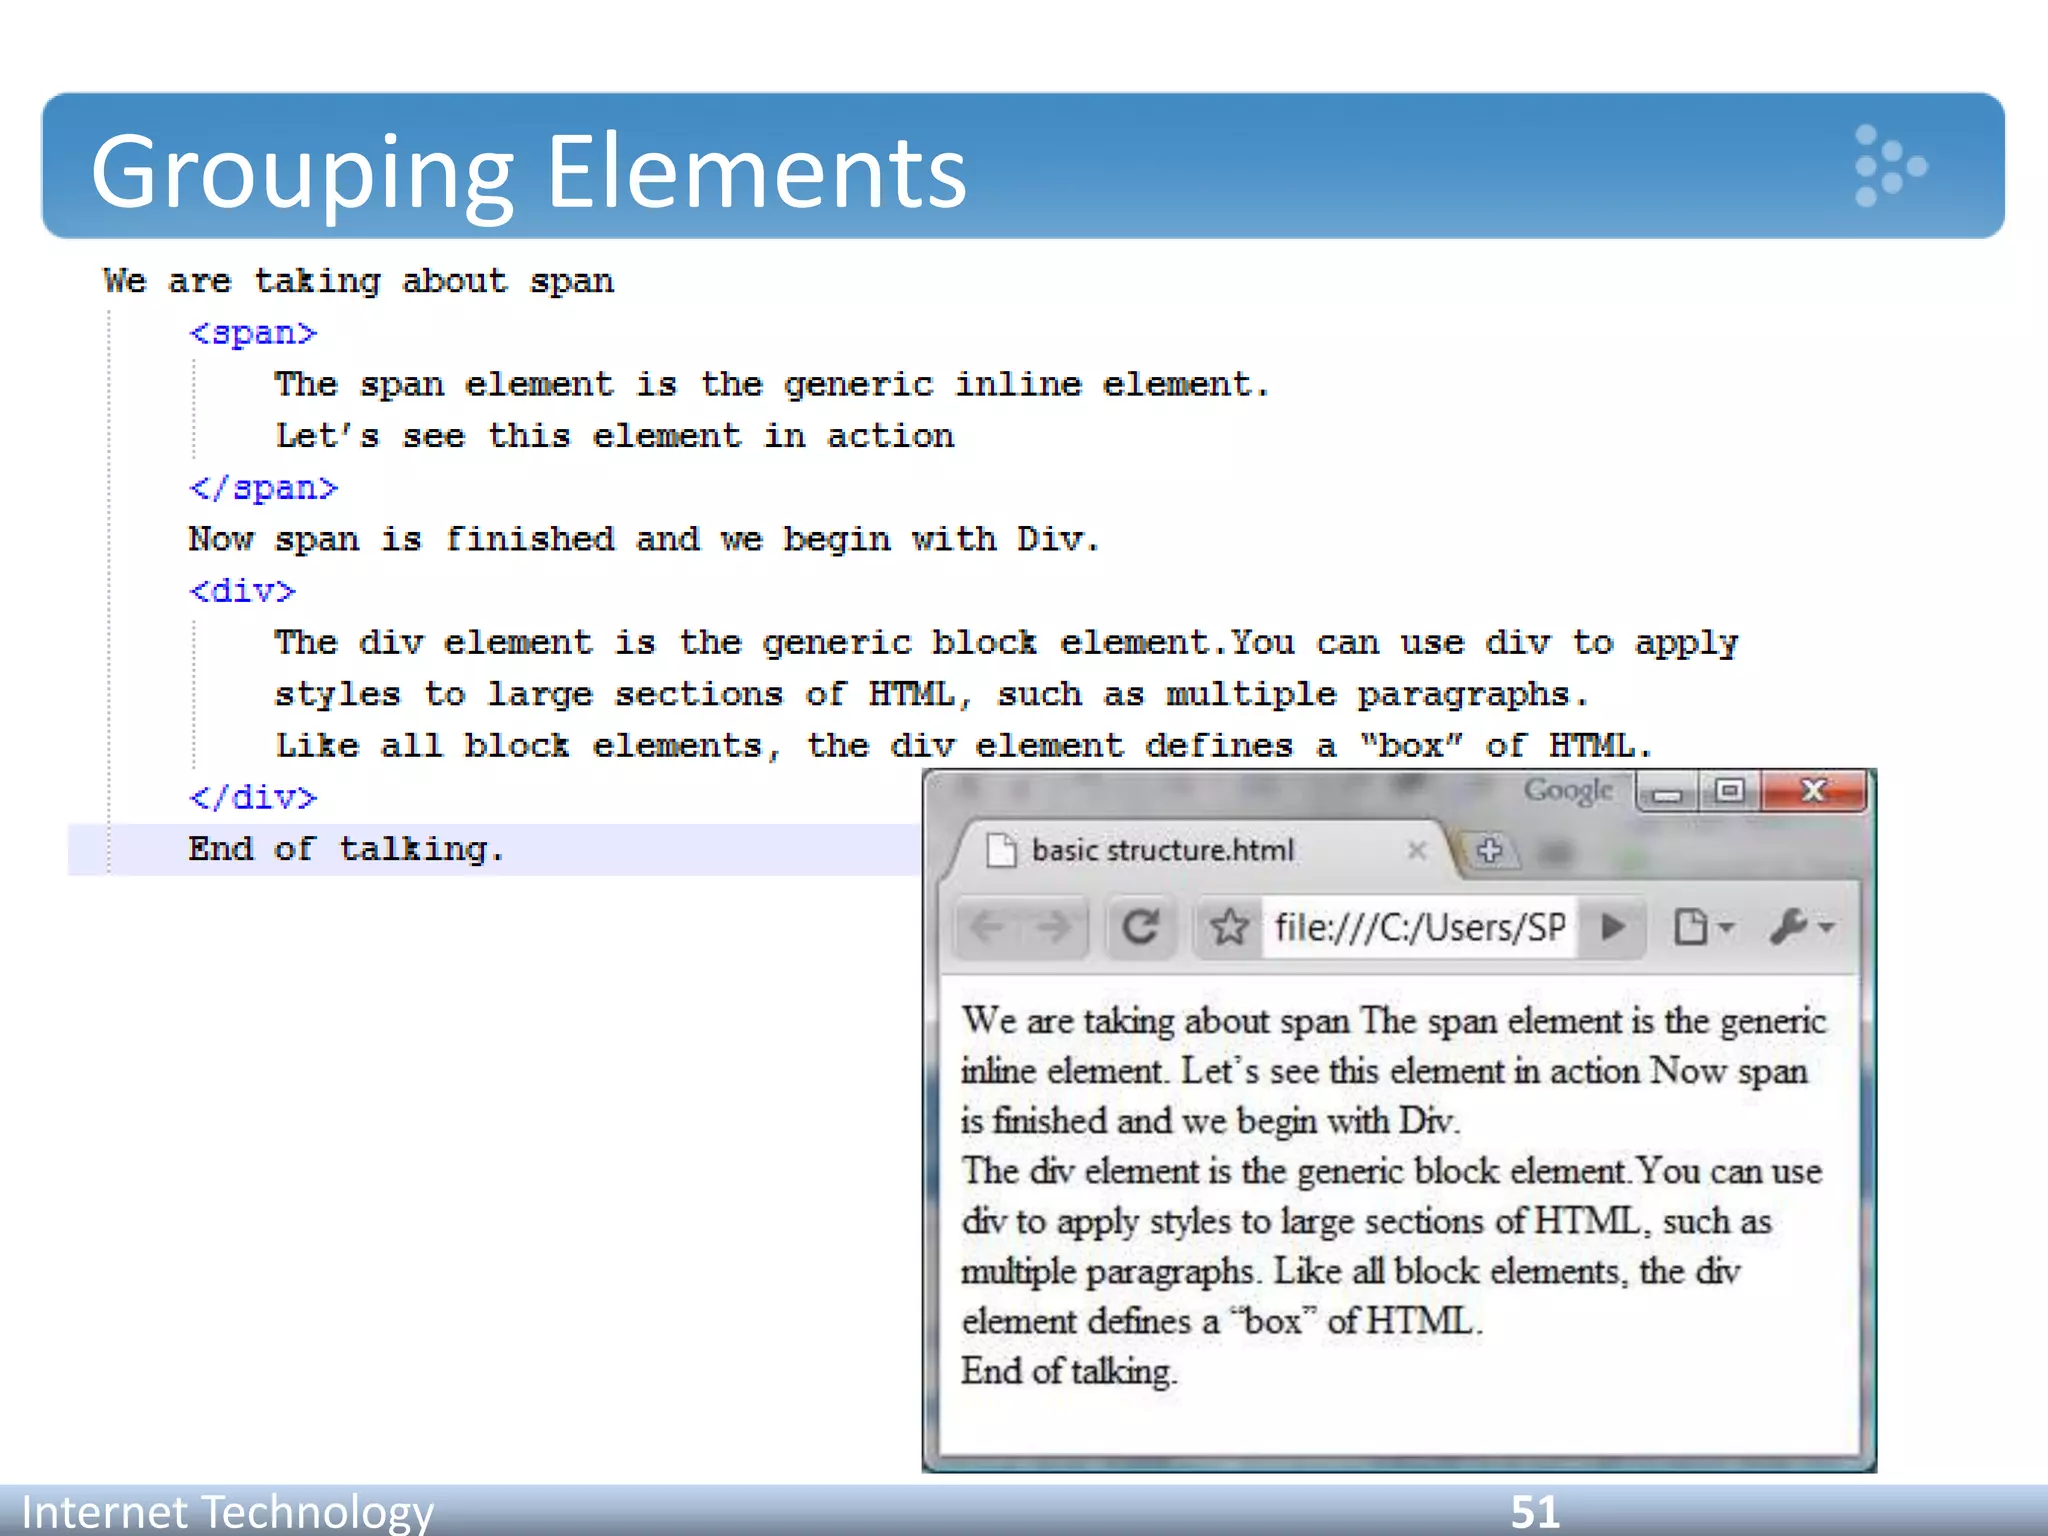This screenshot has height=1536, width=2048.
Task: Click the browser back arrow button
Action: point(987,928)
